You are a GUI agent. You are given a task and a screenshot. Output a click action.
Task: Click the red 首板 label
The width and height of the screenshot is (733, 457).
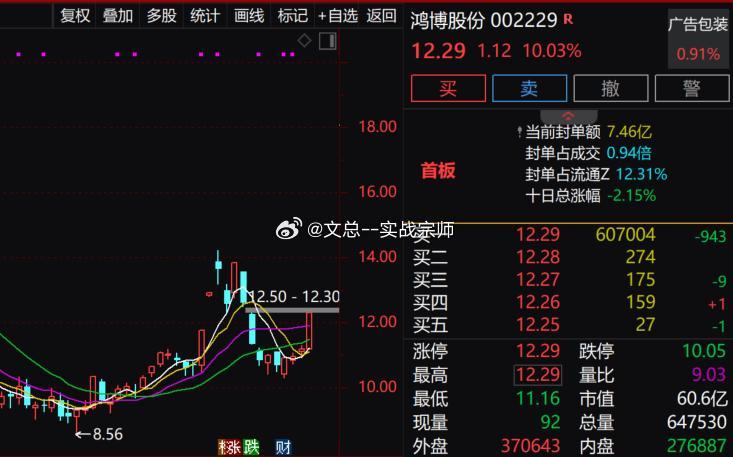pos(438,171)
